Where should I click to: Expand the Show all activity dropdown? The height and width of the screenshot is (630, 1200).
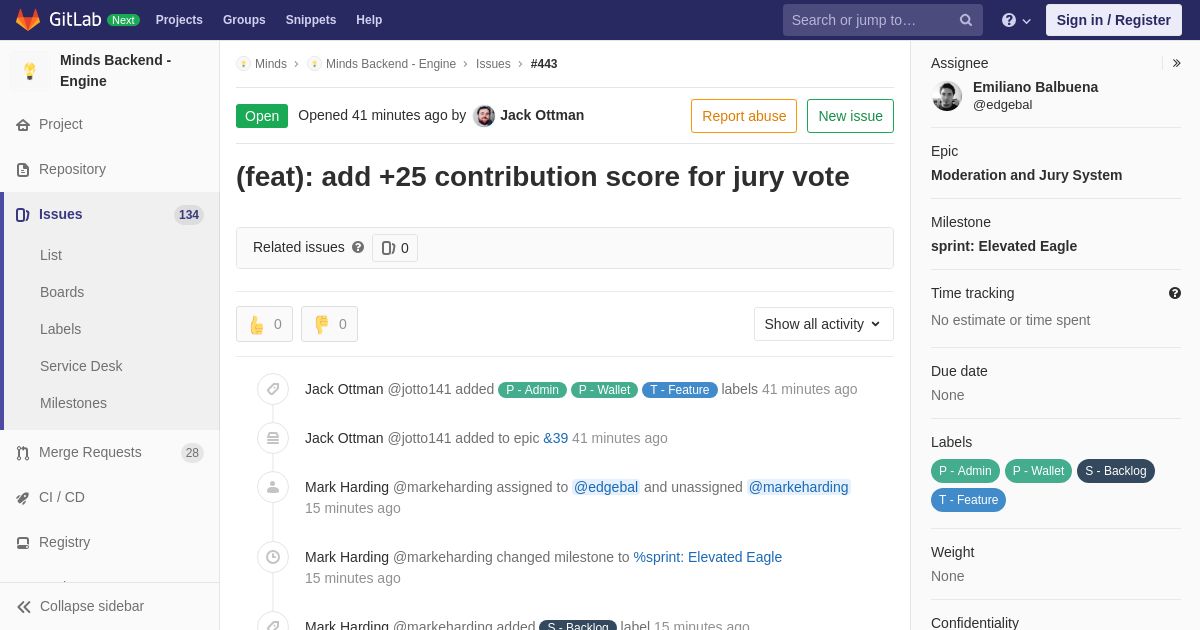coord(824,324)
